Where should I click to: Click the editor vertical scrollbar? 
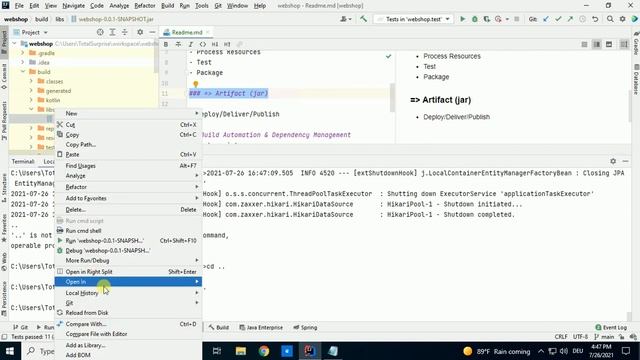(x=392, y=97)
